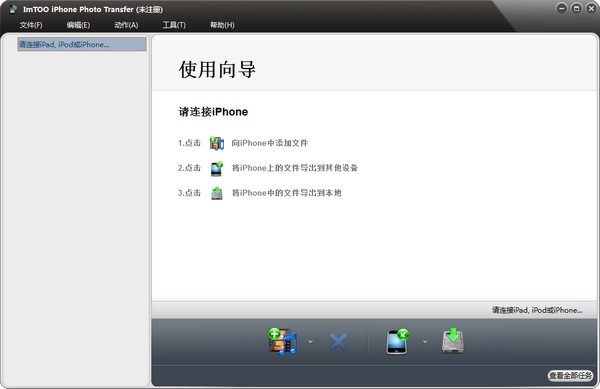Click the add files to iPhone toolbar icon
600x389 pixels.
coord(282,341)
